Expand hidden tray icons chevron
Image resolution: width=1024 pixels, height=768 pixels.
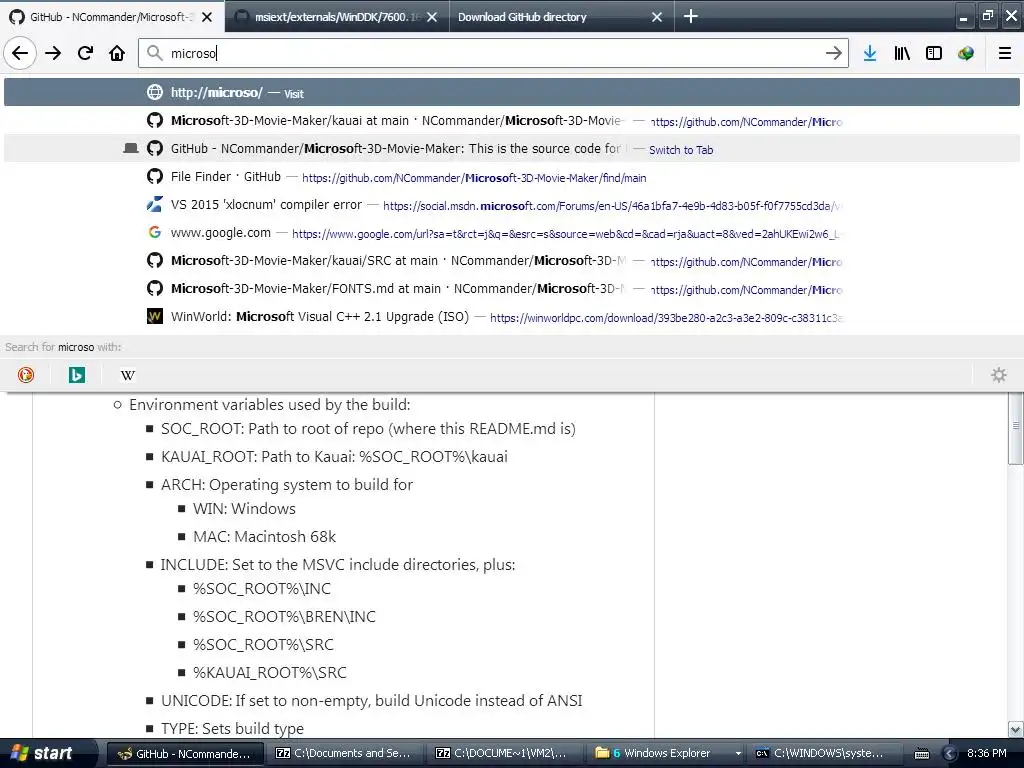click(950, 754)
